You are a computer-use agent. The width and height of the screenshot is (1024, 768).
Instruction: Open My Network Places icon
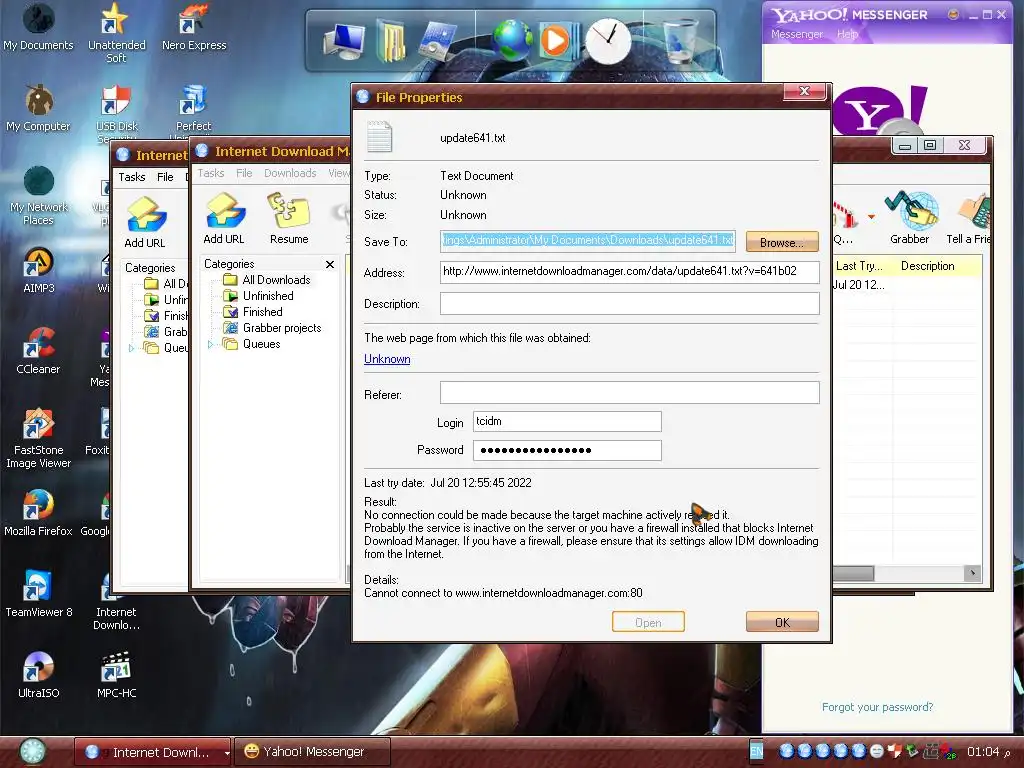click(x=38, y=196)
